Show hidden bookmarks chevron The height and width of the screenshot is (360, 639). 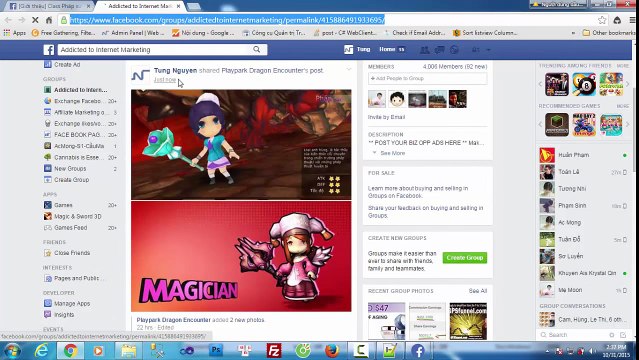(573, 33)
